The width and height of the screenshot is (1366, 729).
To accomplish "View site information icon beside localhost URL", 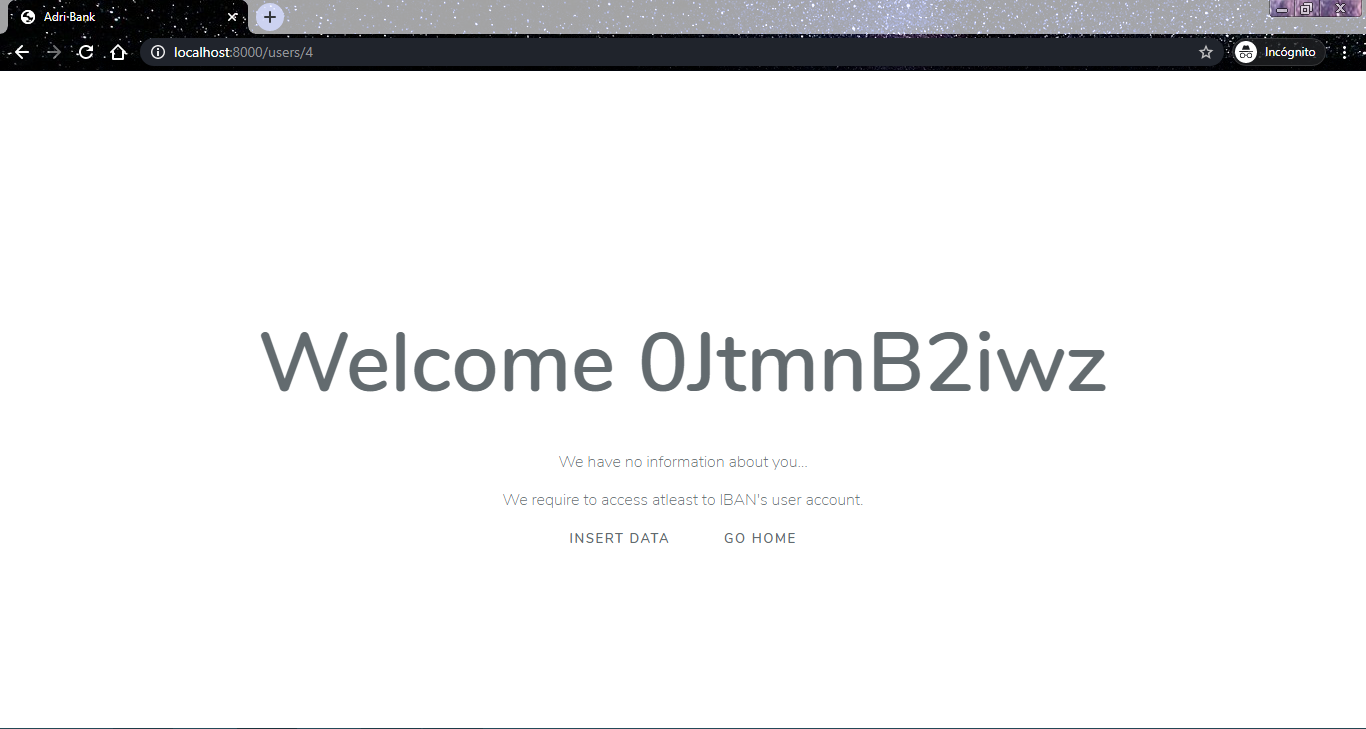I will 157,52.
